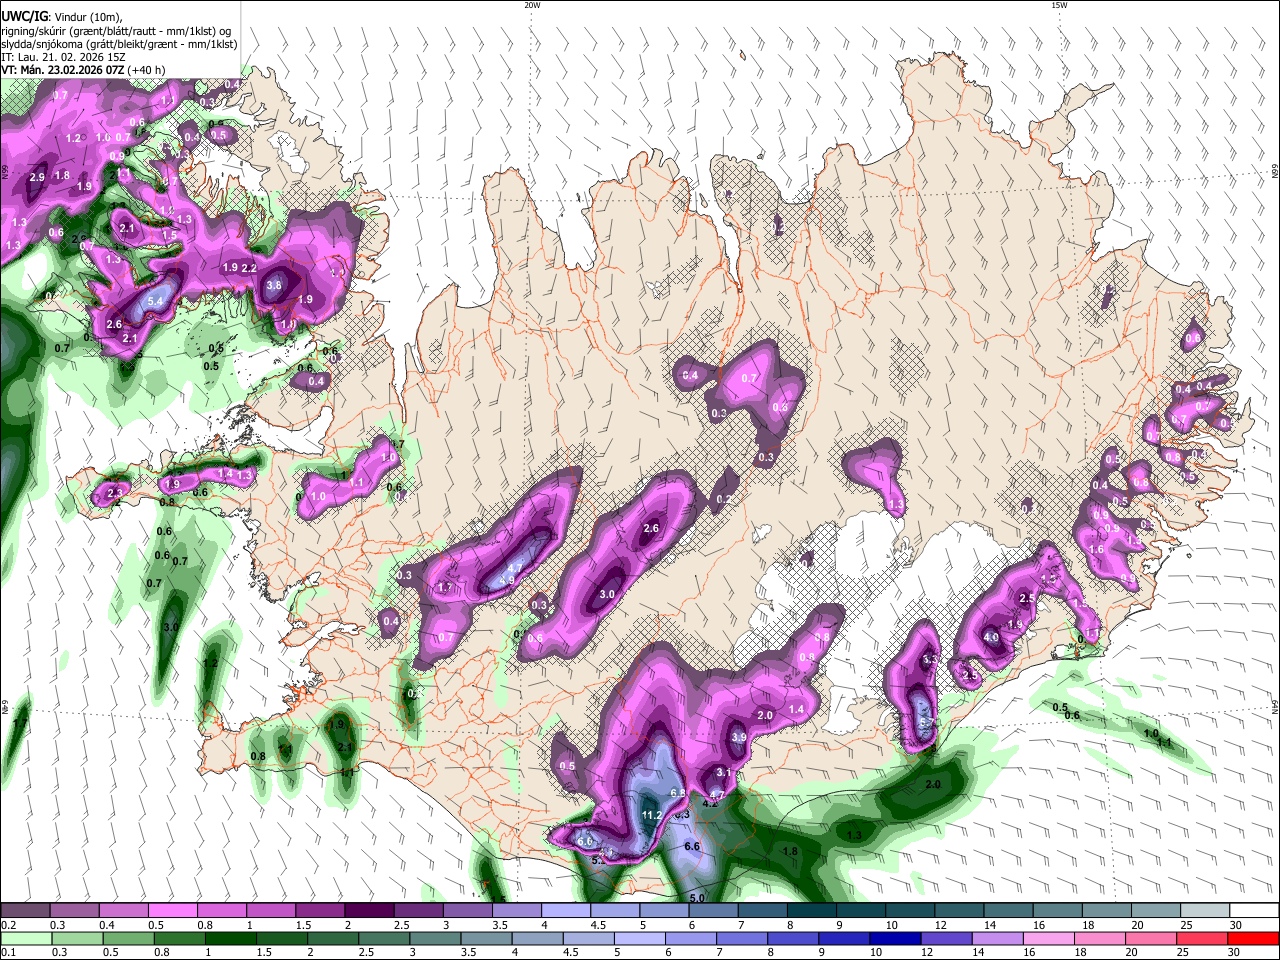Click the 6.6 rain value on south coast
This screenshot has width=1280, height=960.
click(691, 847)
